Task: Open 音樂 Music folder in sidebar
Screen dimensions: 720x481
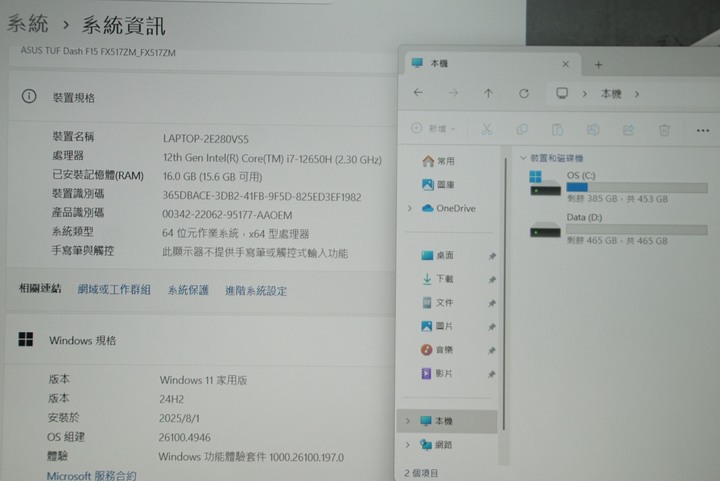Action: (x=437, y=350)
